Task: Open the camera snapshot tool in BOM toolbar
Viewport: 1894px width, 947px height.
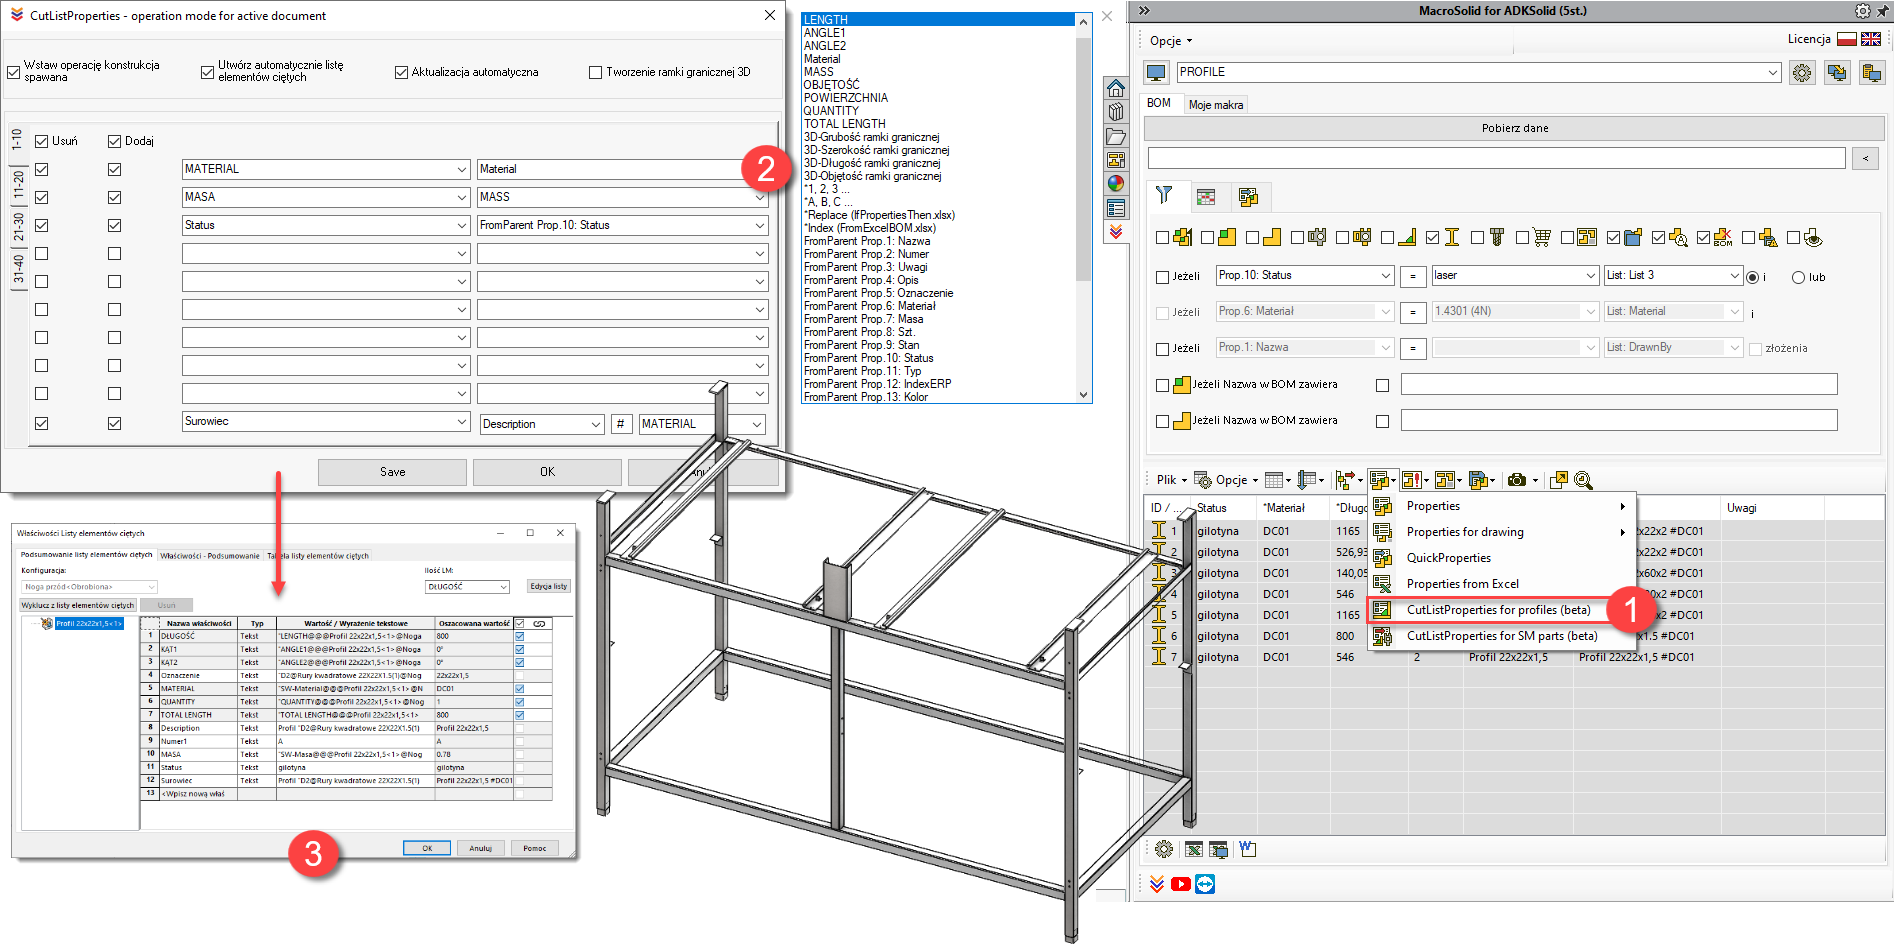Action: click(1517, 480)
